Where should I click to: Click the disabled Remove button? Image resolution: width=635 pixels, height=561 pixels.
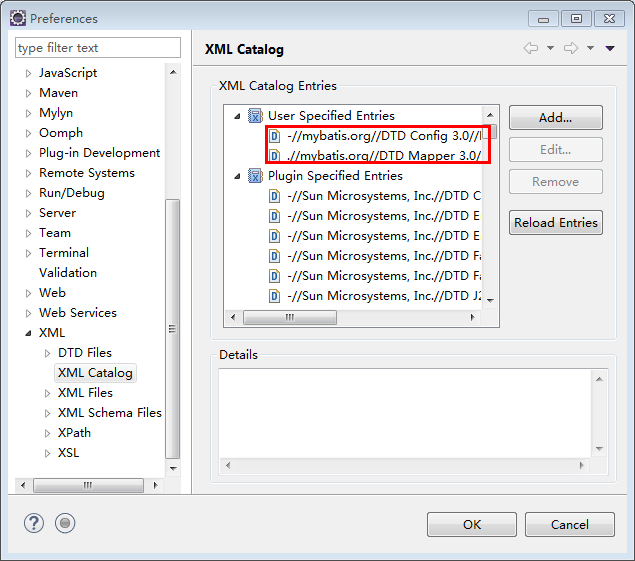point(556,181)
